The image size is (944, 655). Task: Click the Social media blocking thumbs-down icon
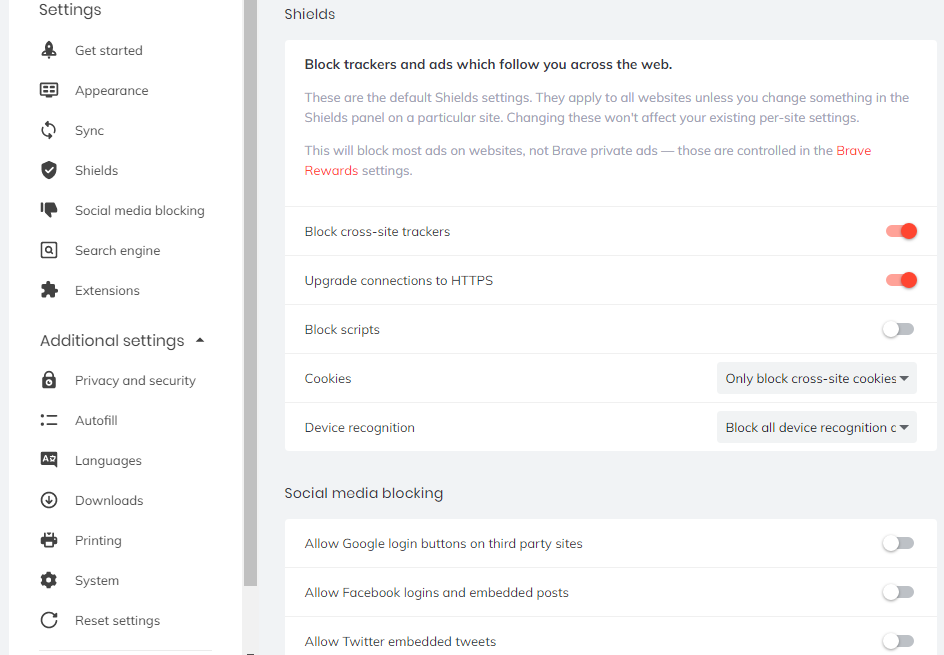[x=49, y=210]
